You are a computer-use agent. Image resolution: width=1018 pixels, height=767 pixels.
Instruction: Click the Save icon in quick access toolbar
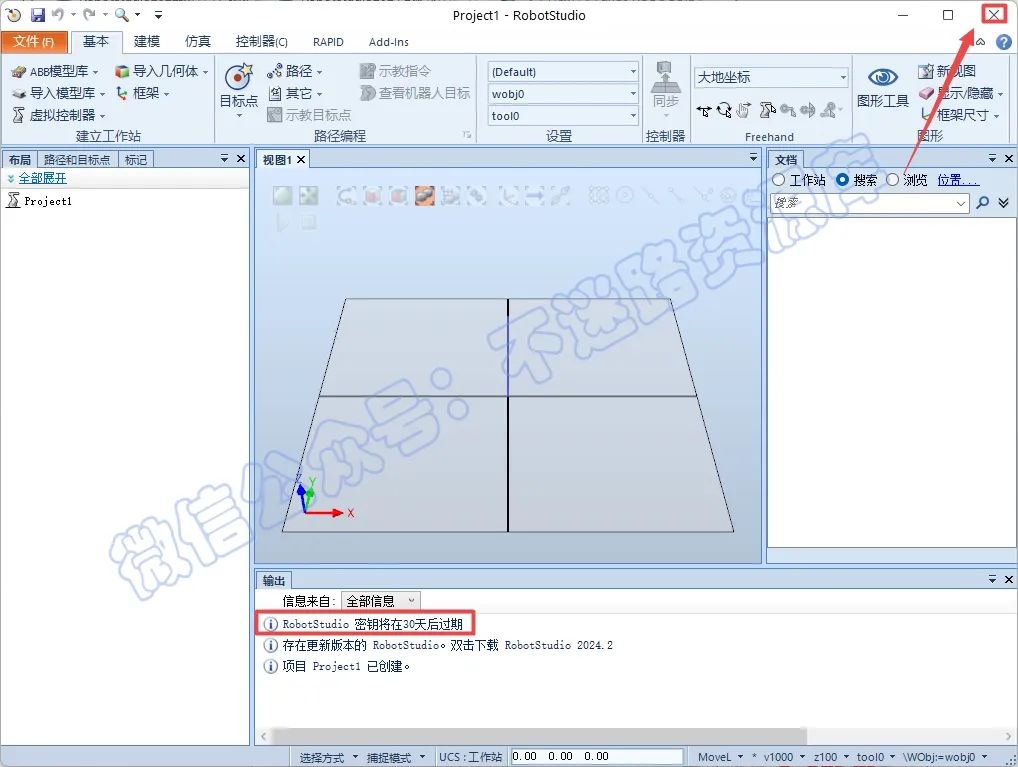tap(38, 14)
